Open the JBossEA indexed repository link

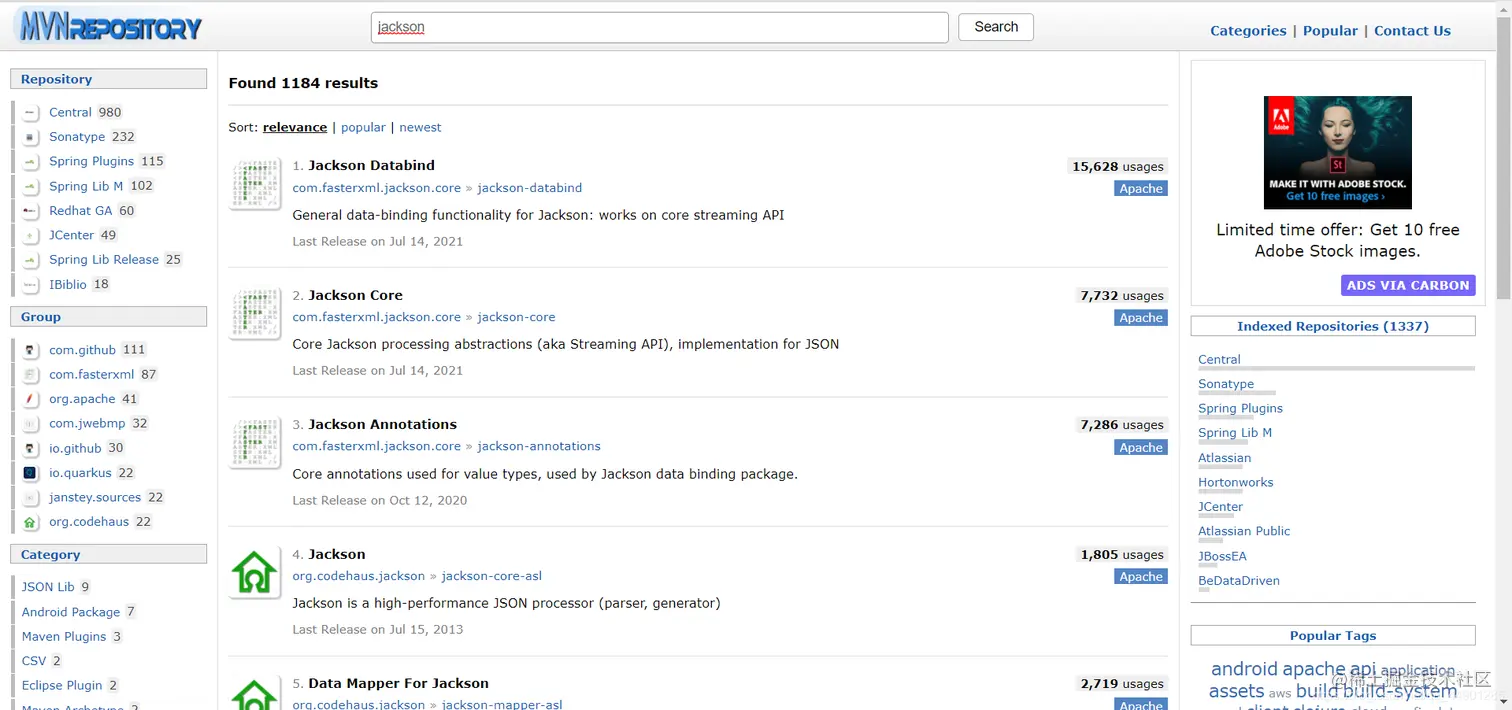pyautogui.click(x=1222, y=556)
